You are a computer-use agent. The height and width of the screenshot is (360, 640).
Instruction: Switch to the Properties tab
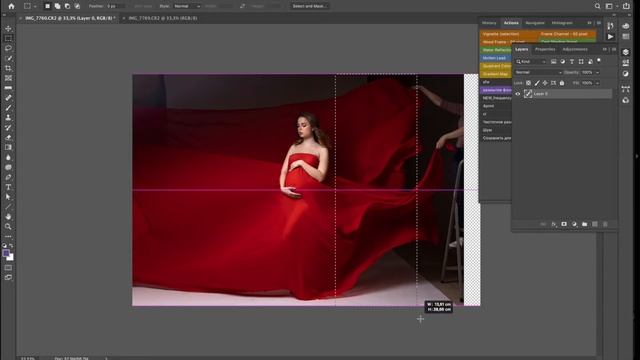click(x=545, y=49)
